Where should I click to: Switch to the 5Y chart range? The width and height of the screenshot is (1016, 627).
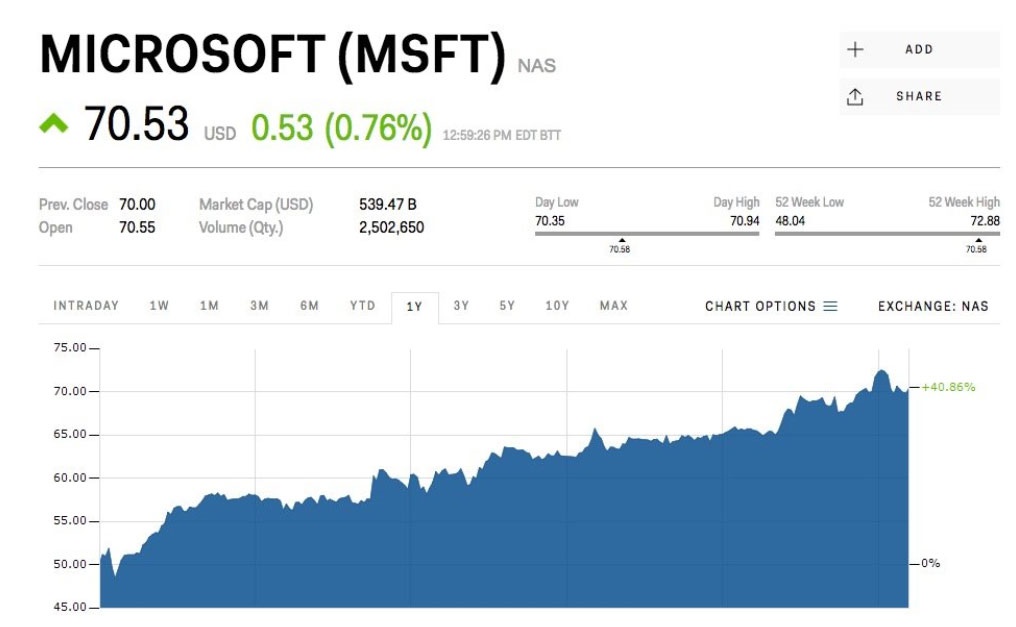tap(507, 306)
